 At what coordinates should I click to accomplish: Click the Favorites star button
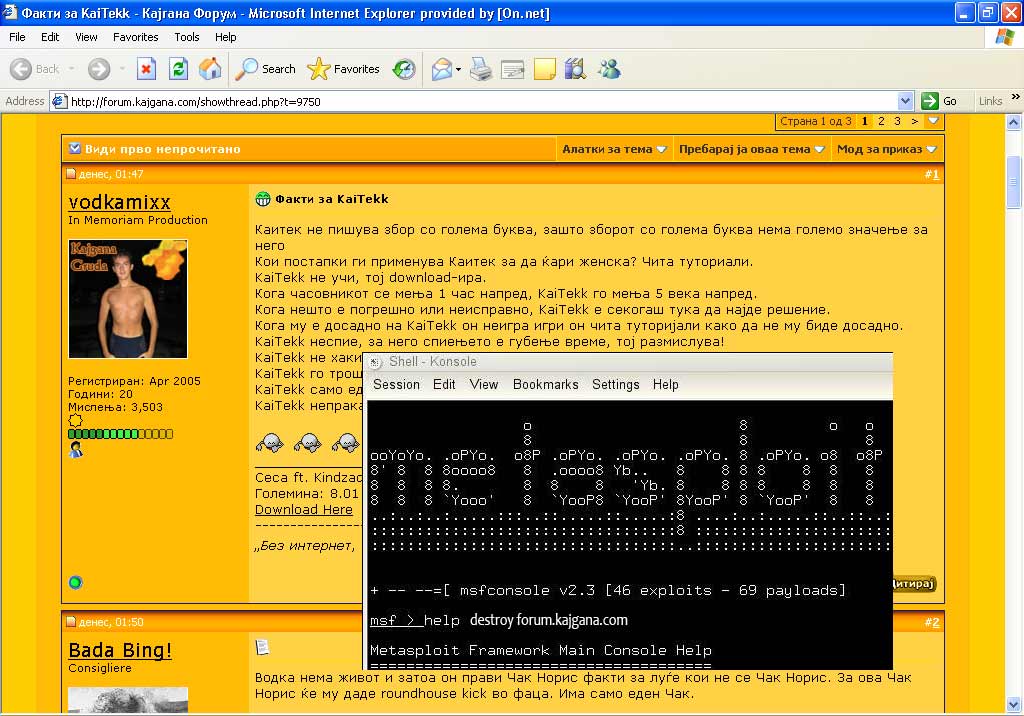tap(343, 69)
